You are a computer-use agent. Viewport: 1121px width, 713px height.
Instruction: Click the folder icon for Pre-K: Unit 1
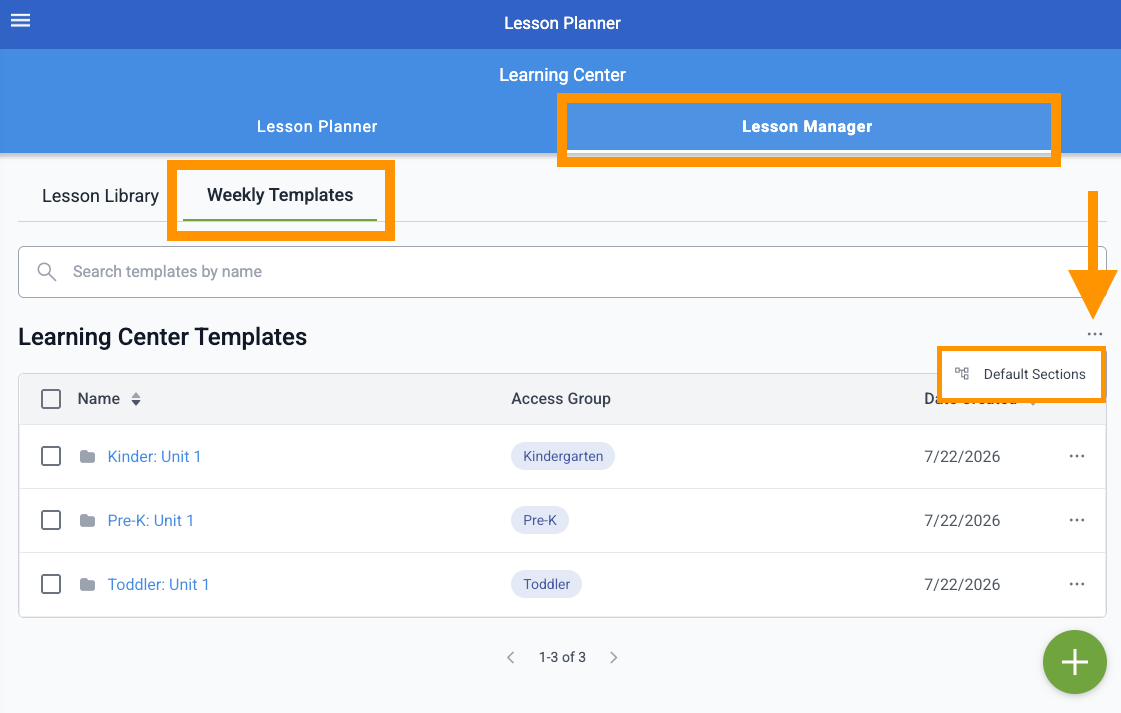87,521
